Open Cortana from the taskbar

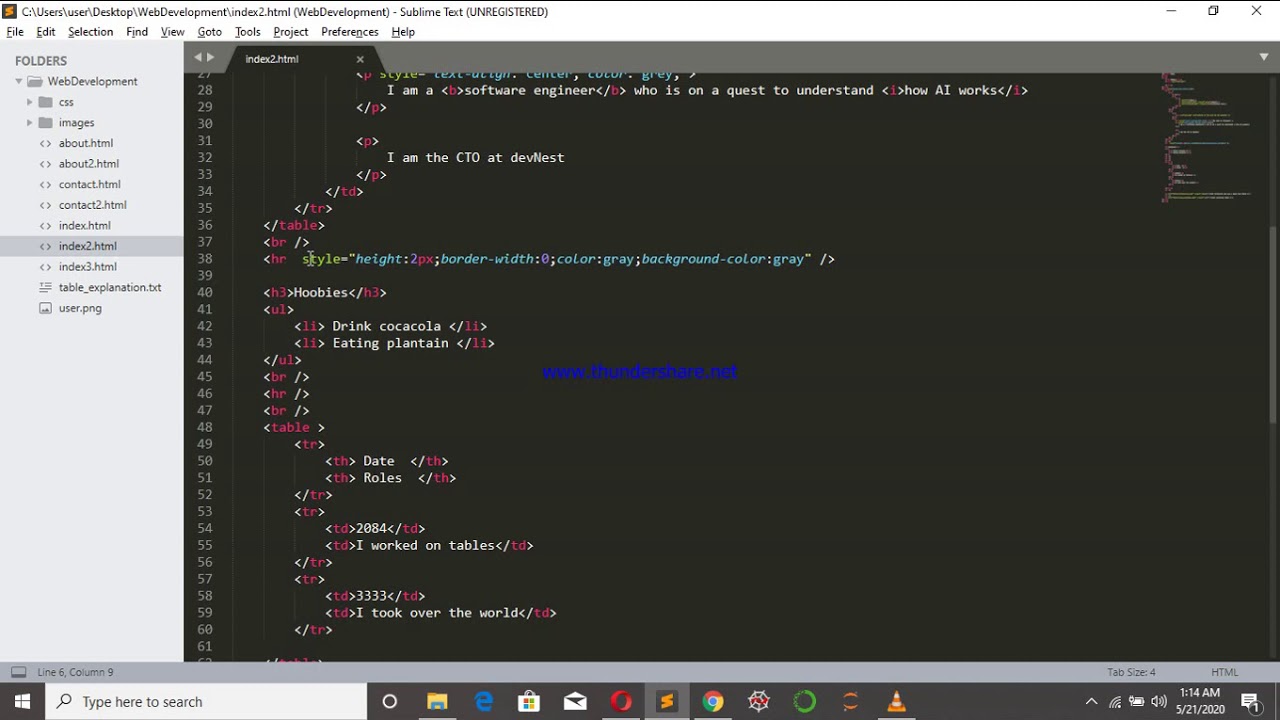[x=390, y=702]
